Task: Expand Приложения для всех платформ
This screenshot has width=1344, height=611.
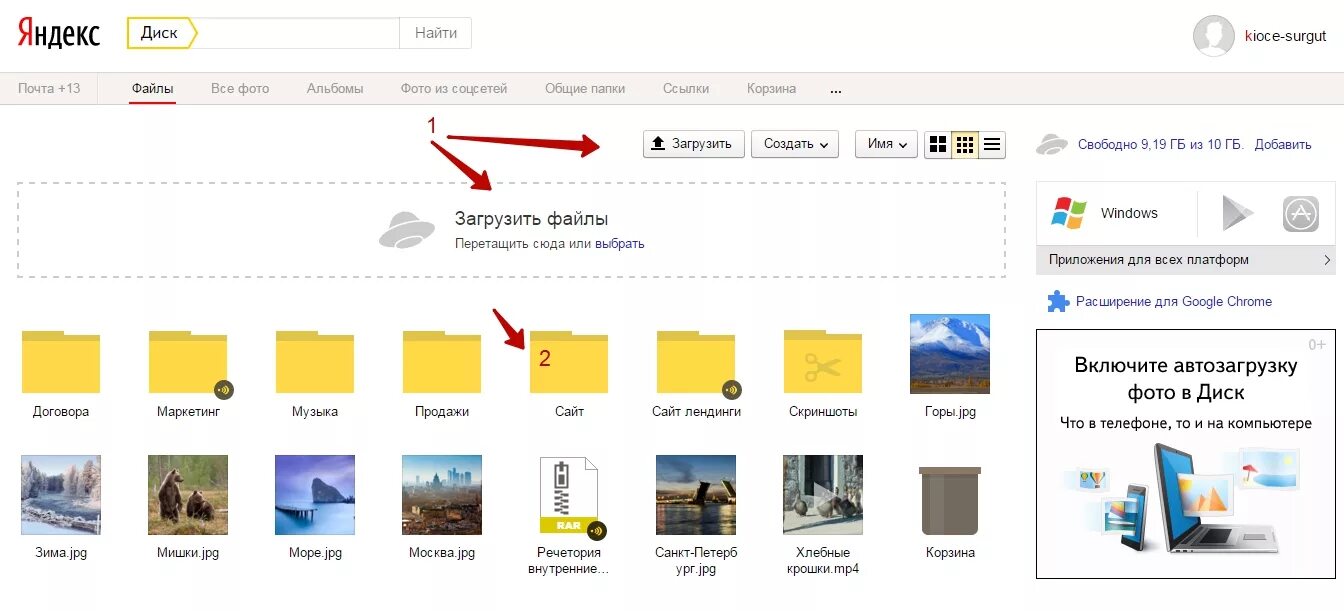Action: coord(1185,260)
